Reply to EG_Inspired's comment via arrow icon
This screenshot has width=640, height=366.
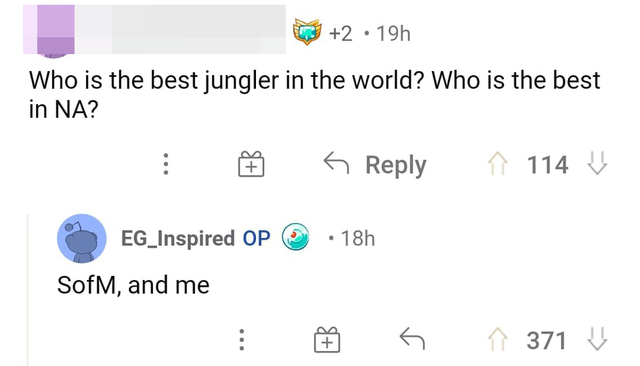click(412, 339)
